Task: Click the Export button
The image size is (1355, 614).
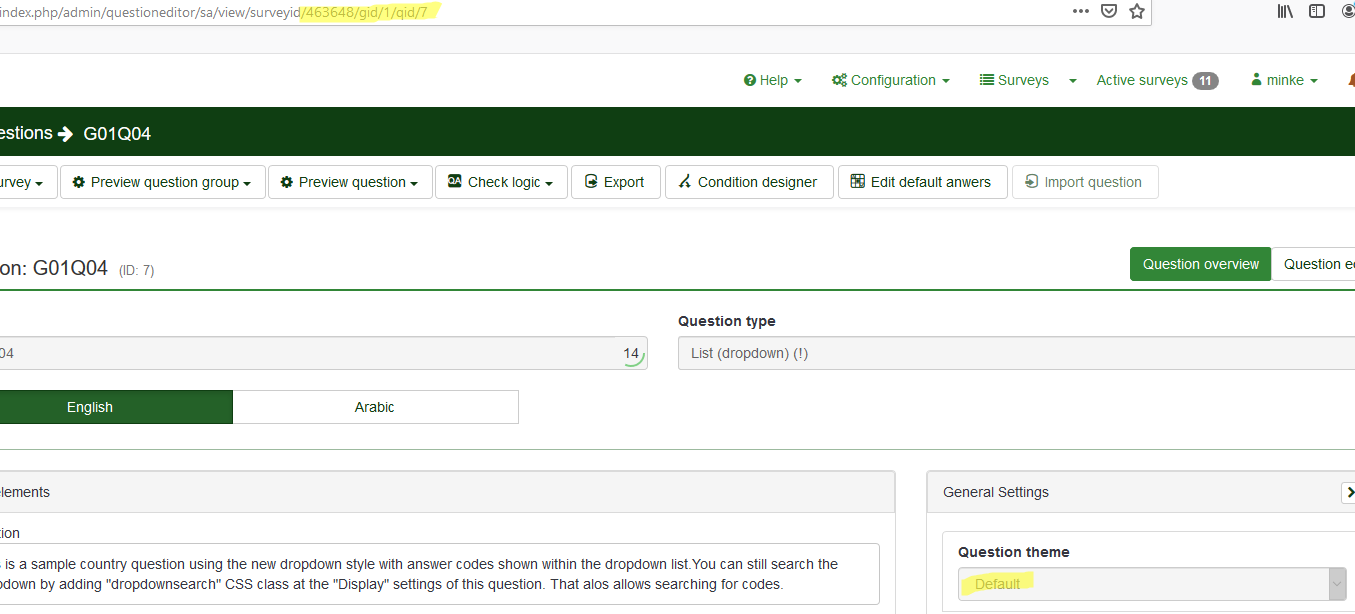Action: [615, 183]
